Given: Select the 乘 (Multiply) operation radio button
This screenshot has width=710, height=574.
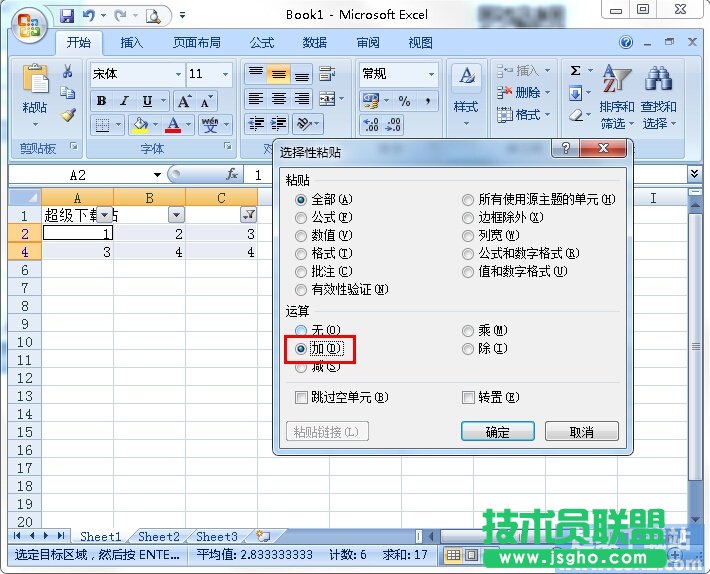Looking at the screenshot, I should point(468,330).
